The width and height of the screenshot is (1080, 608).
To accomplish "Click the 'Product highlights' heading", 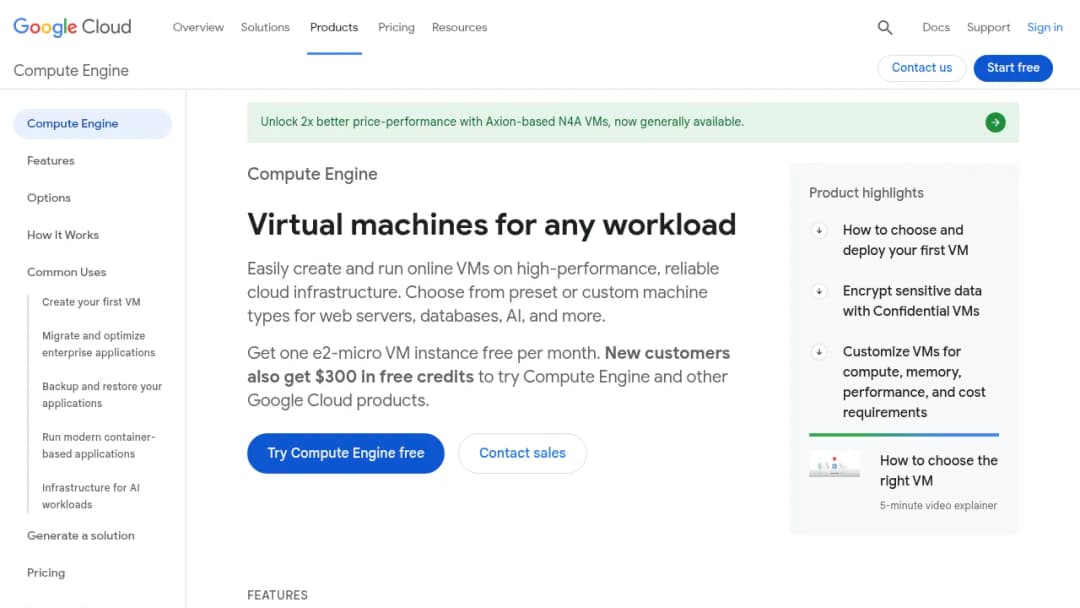I will (x=866, y=193).
